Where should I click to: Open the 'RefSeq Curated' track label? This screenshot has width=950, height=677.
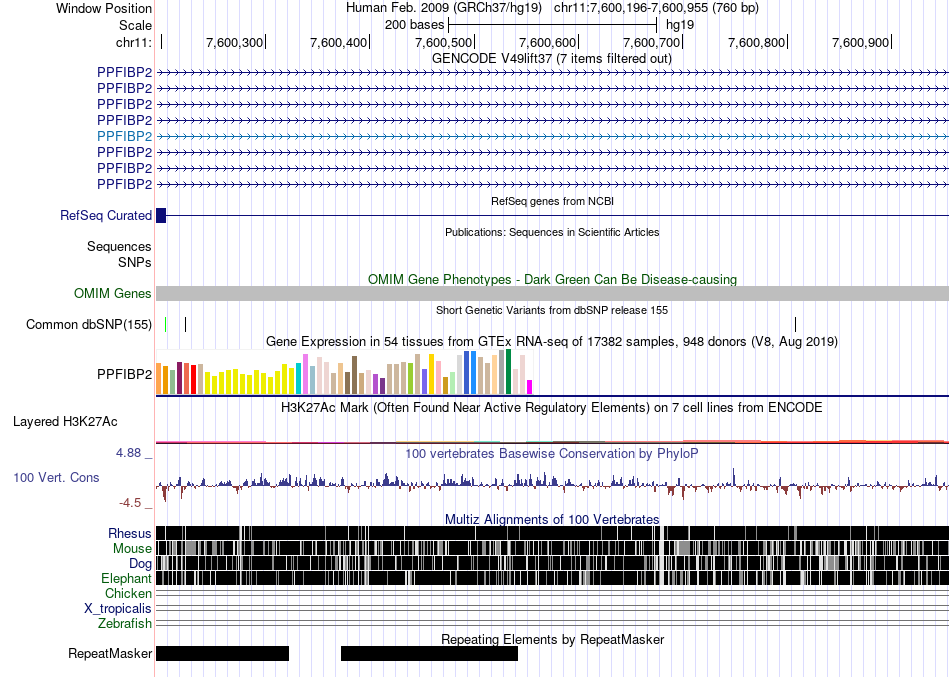coord(106,216)
